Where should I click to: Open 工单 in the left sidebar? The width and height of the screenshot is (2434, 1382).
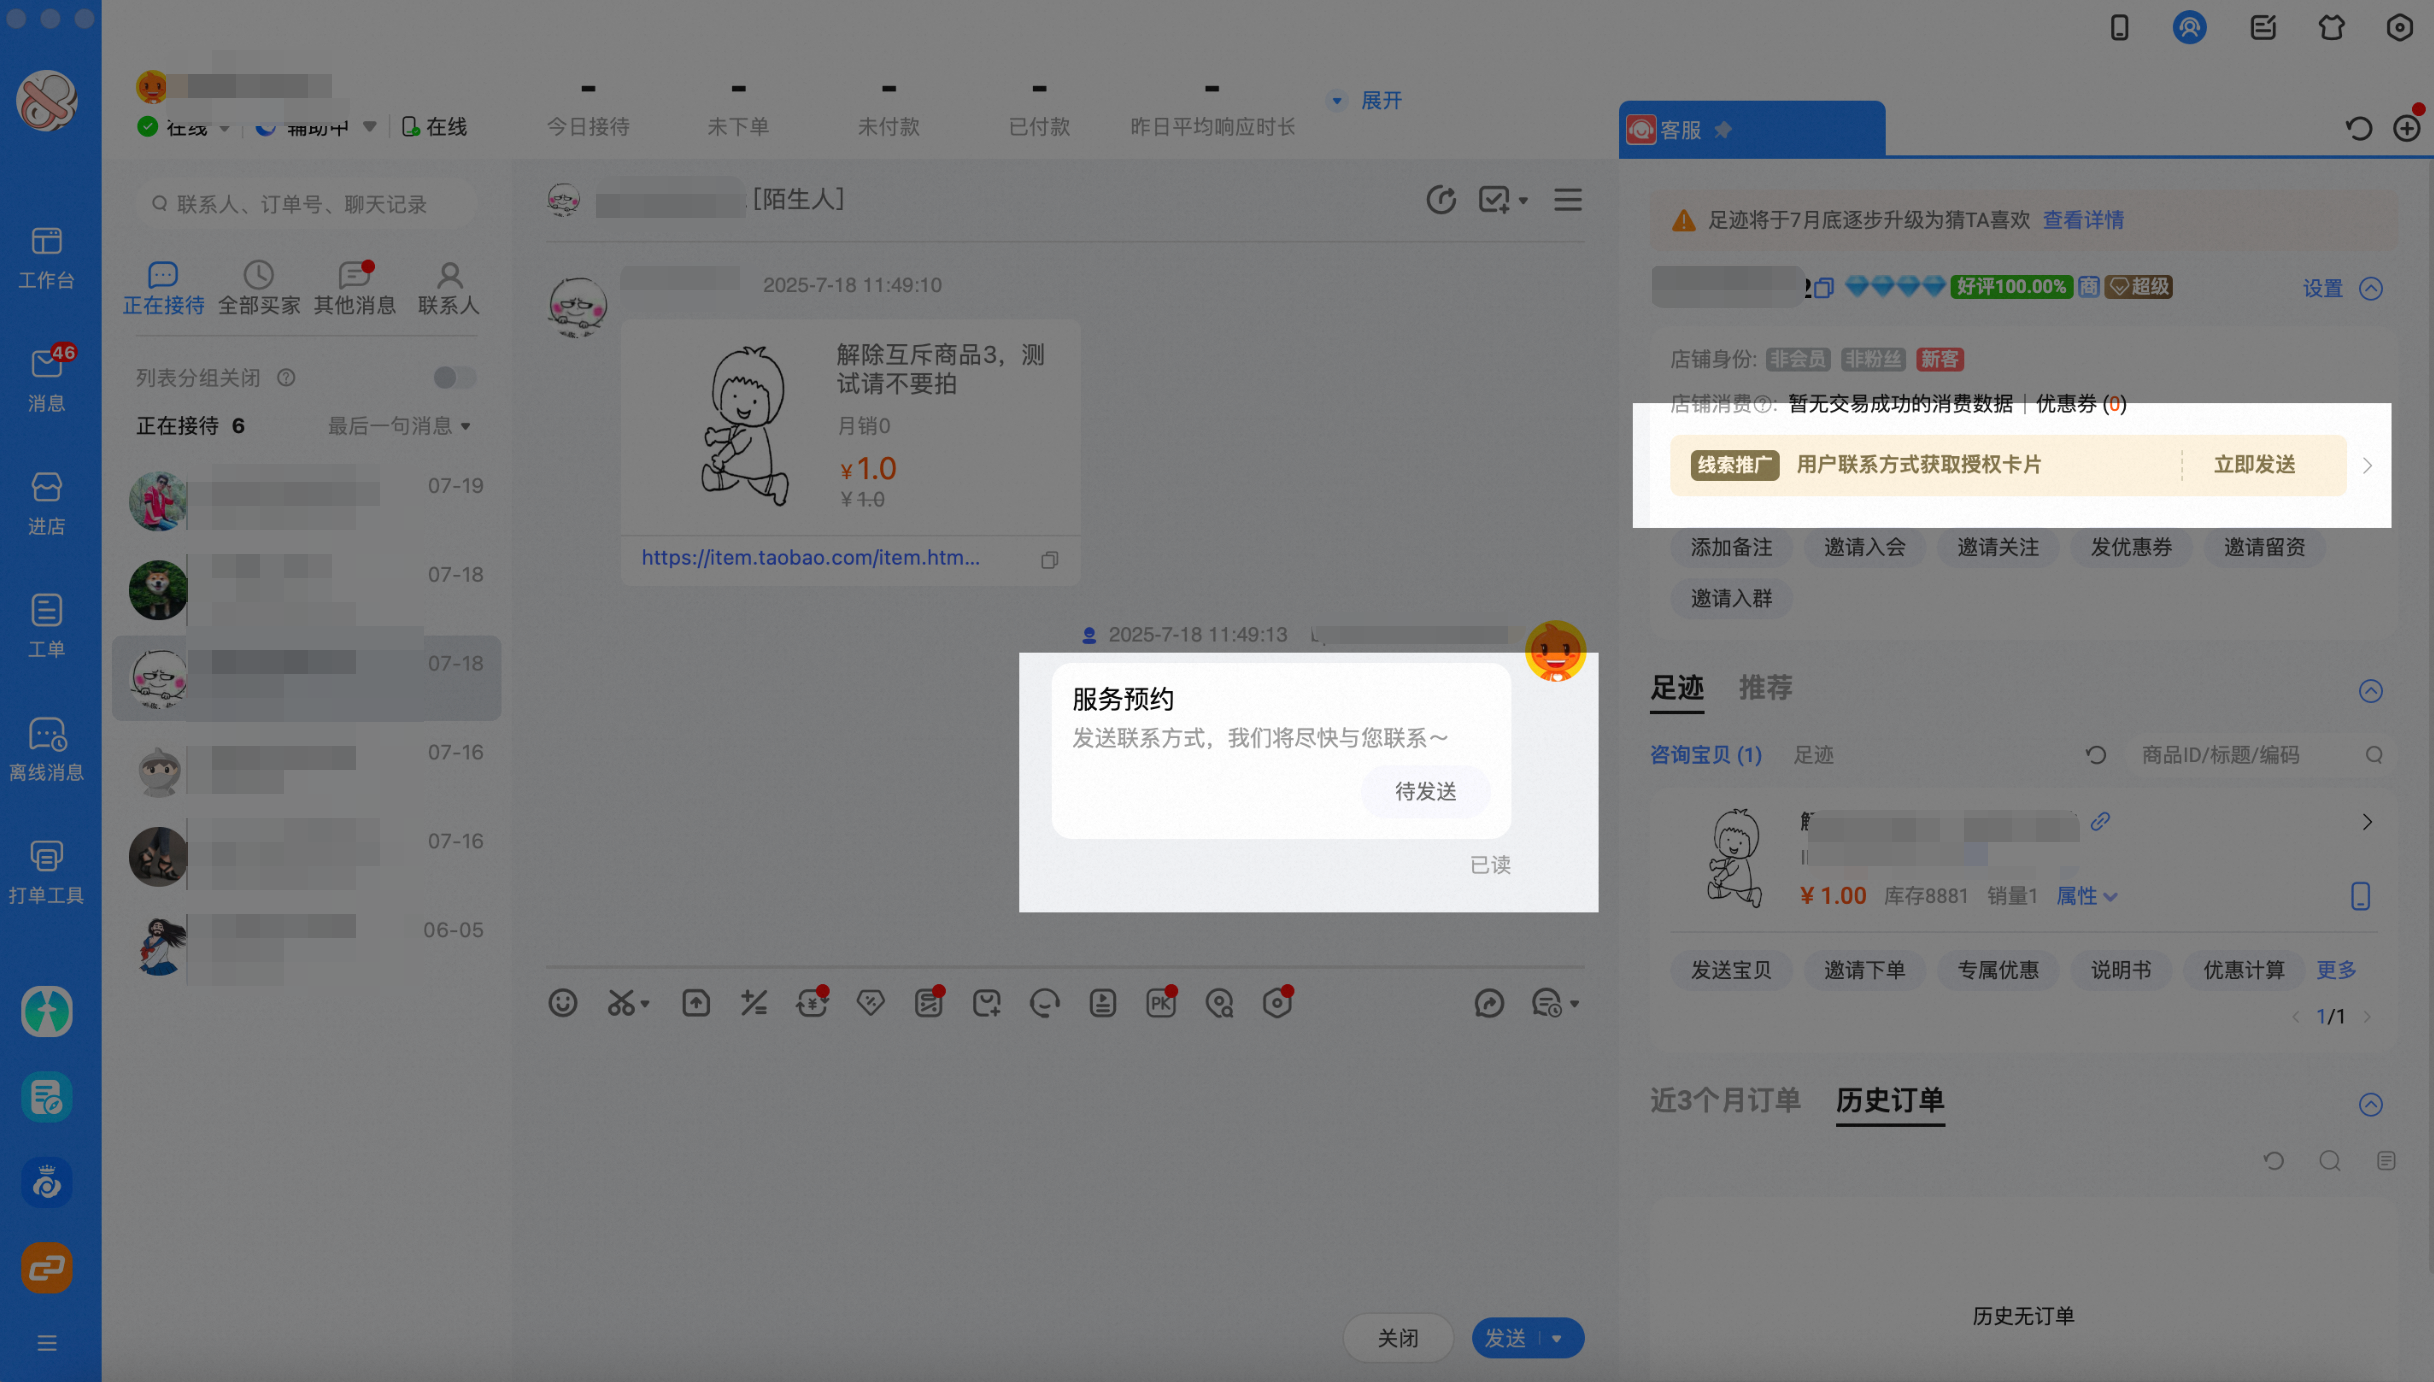46,626
